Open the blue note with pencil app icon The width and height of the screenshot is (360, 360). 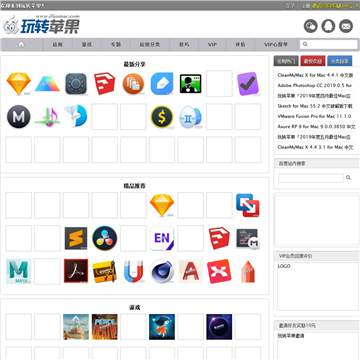tap(162, 84)
